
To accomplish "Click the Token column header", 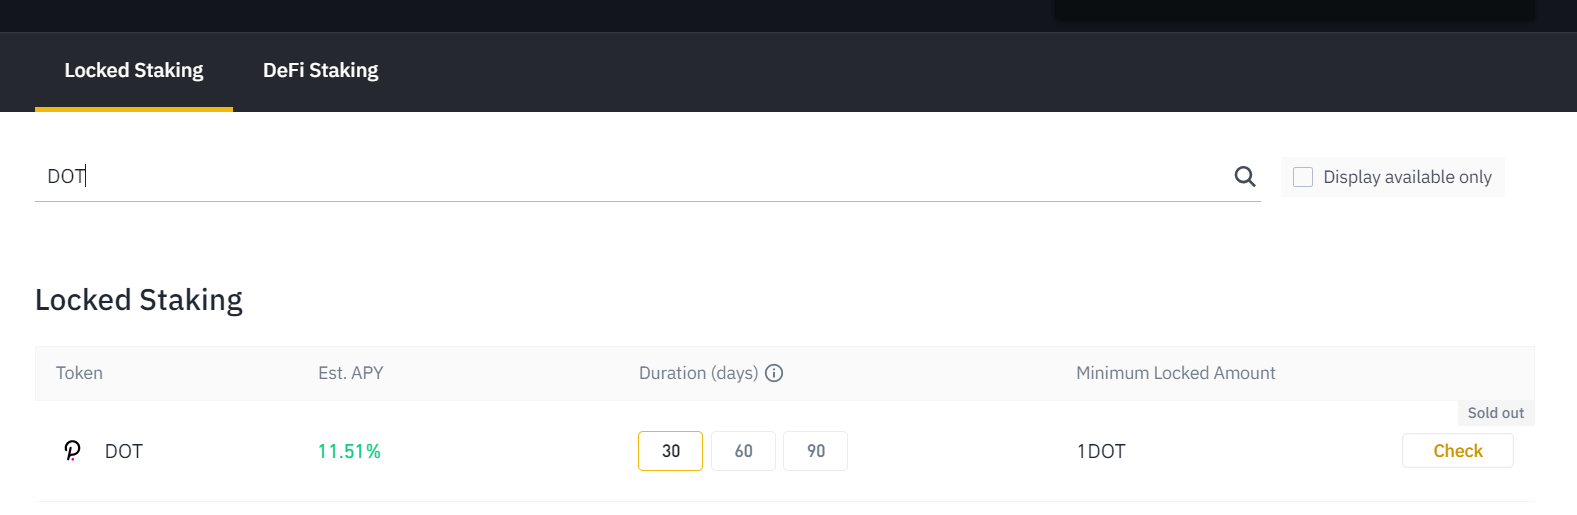I will pos(79,373).
